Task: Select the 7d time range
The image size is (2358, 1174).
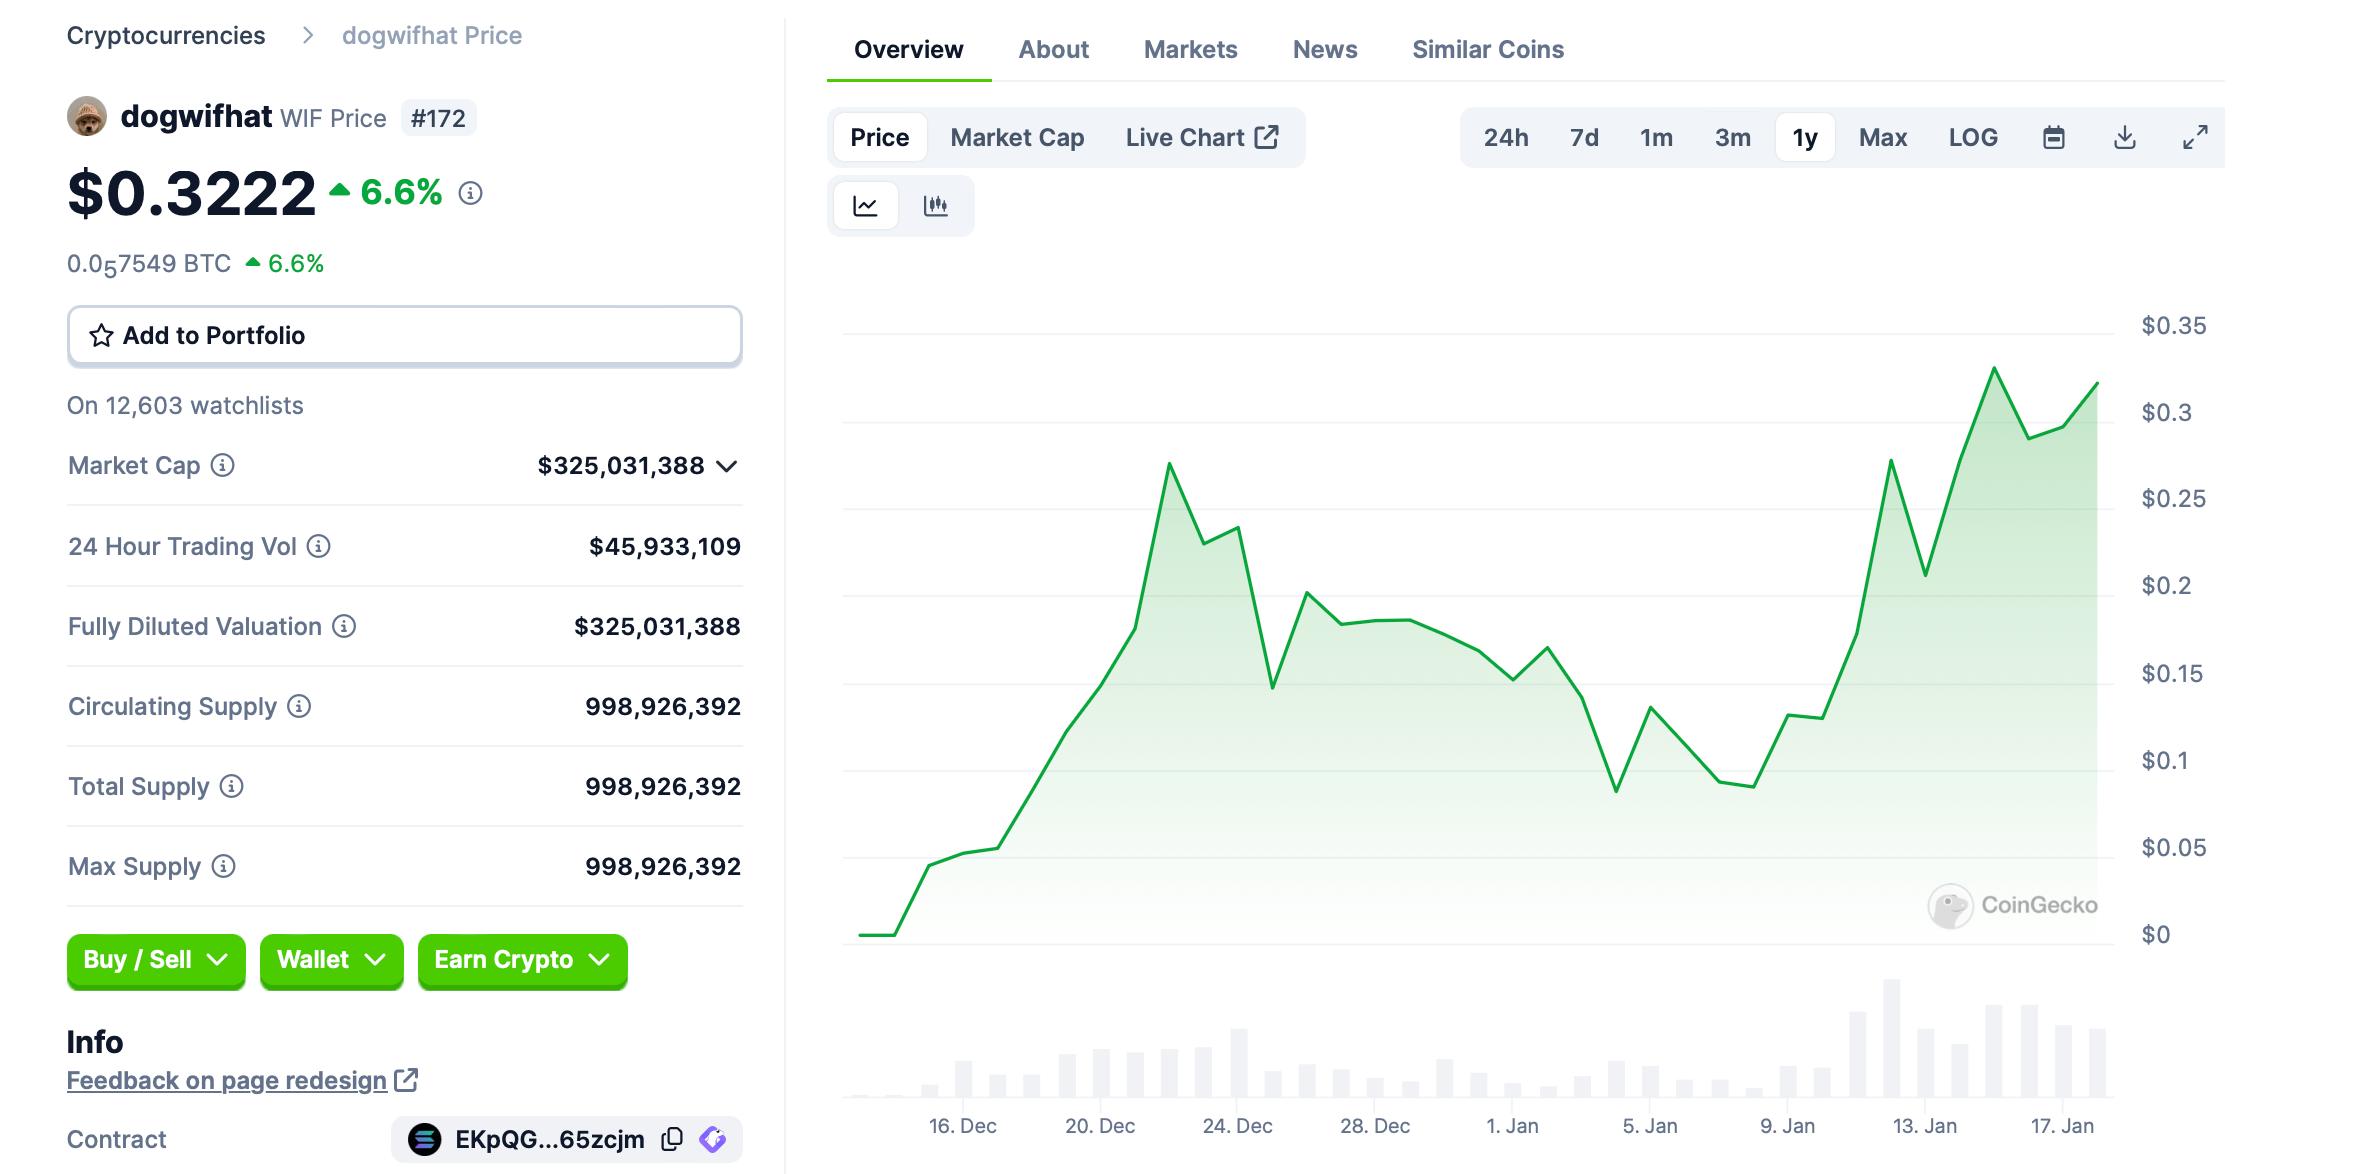Action: (1583, 138)
